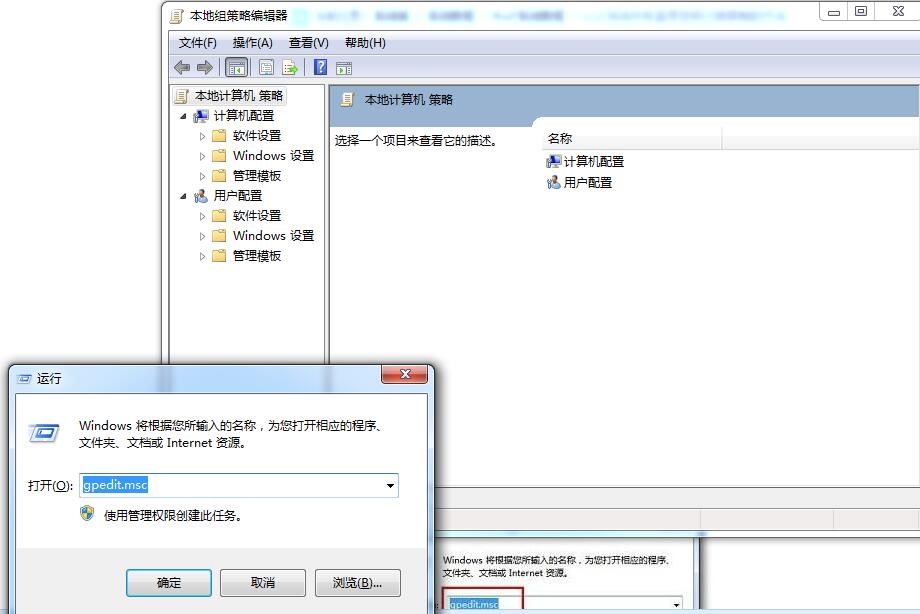Toggle the show/hide console tree icon

[x=236, y=68]
